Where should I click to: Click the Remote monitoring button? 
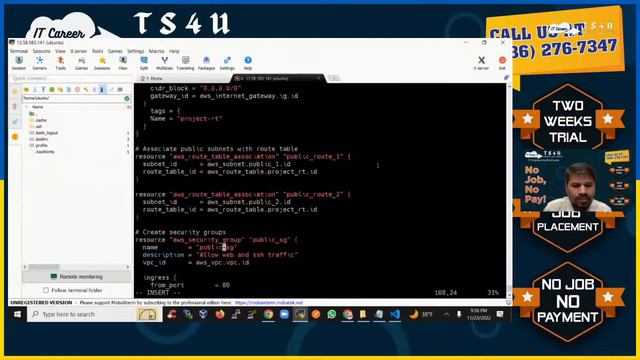77,277
